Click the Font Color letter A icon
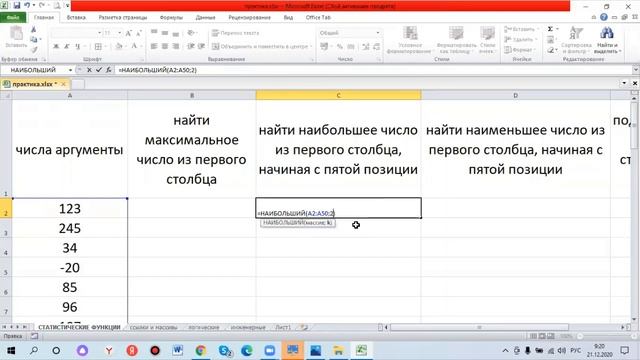640x360 pixels. [x=134, y=47]
